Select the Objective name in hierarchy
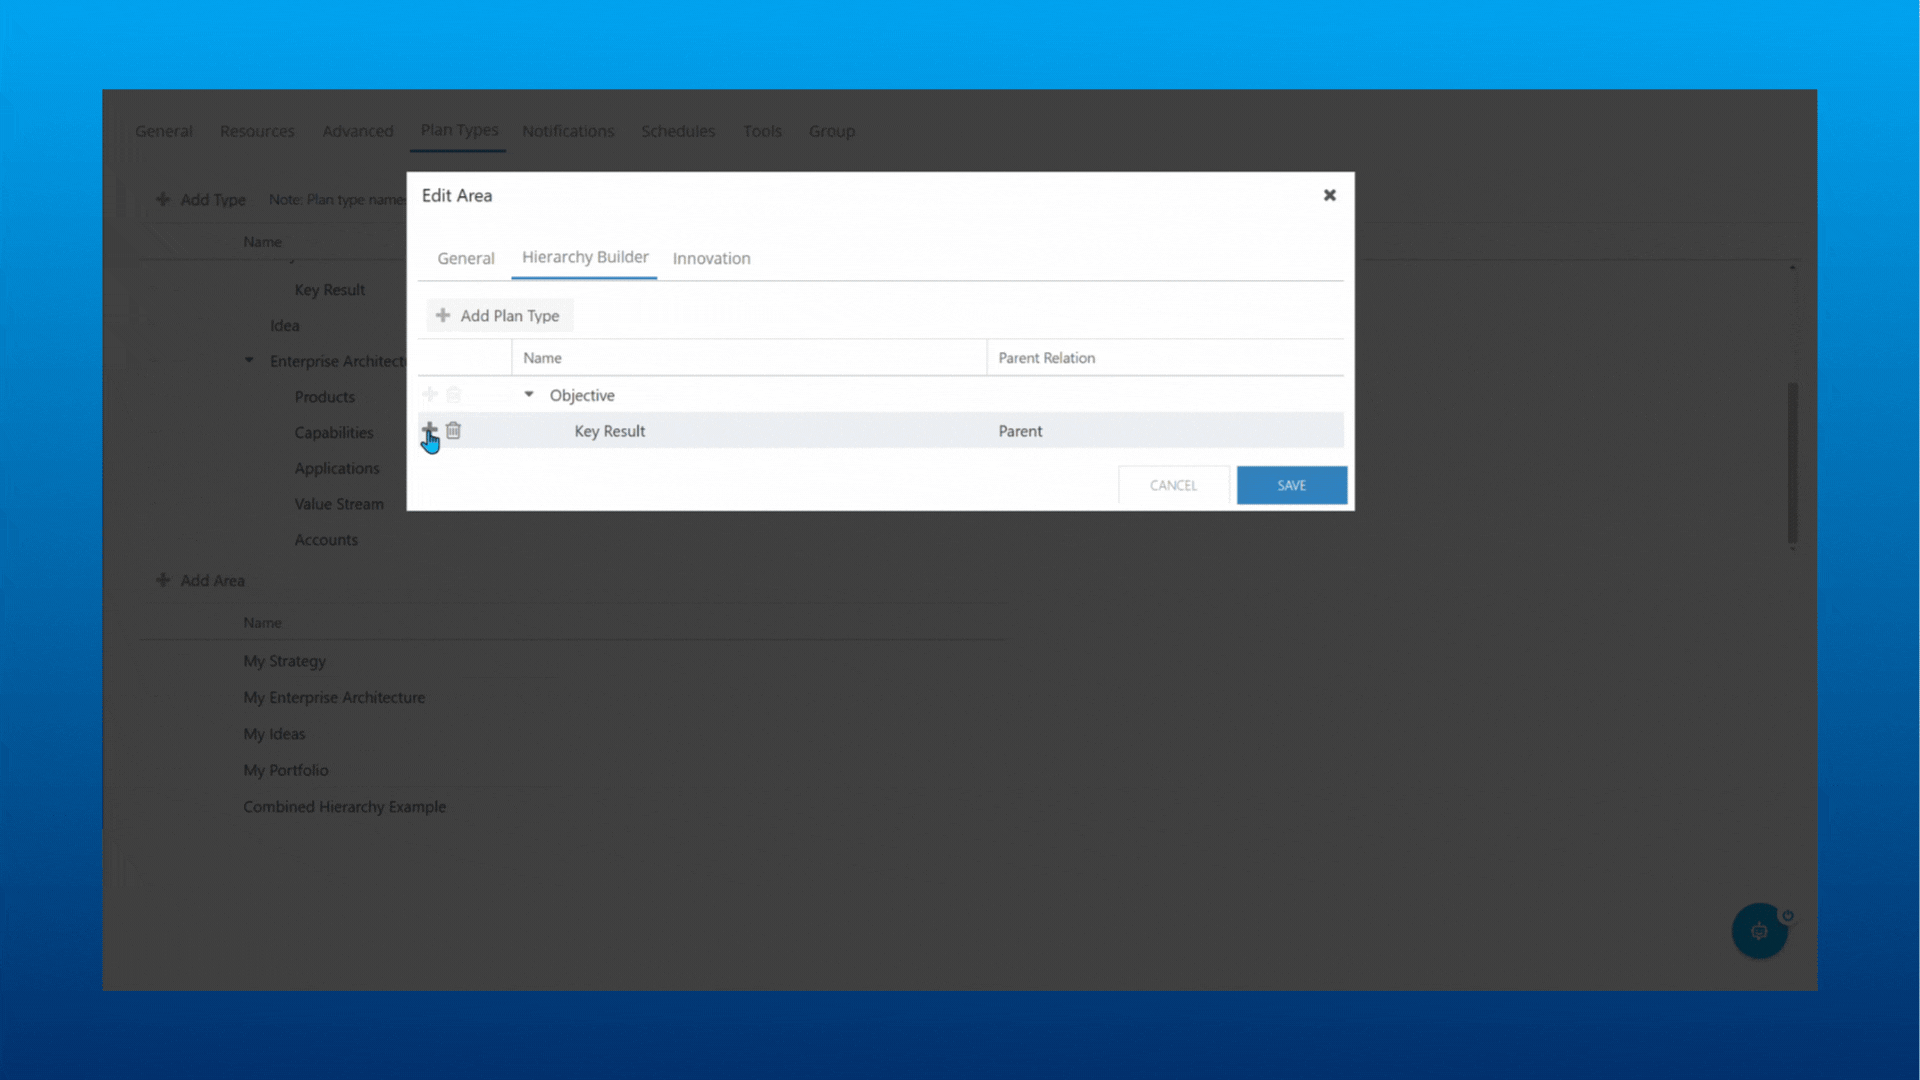The height and width of the screenshot is (1080, 1920). click(582, 395)
